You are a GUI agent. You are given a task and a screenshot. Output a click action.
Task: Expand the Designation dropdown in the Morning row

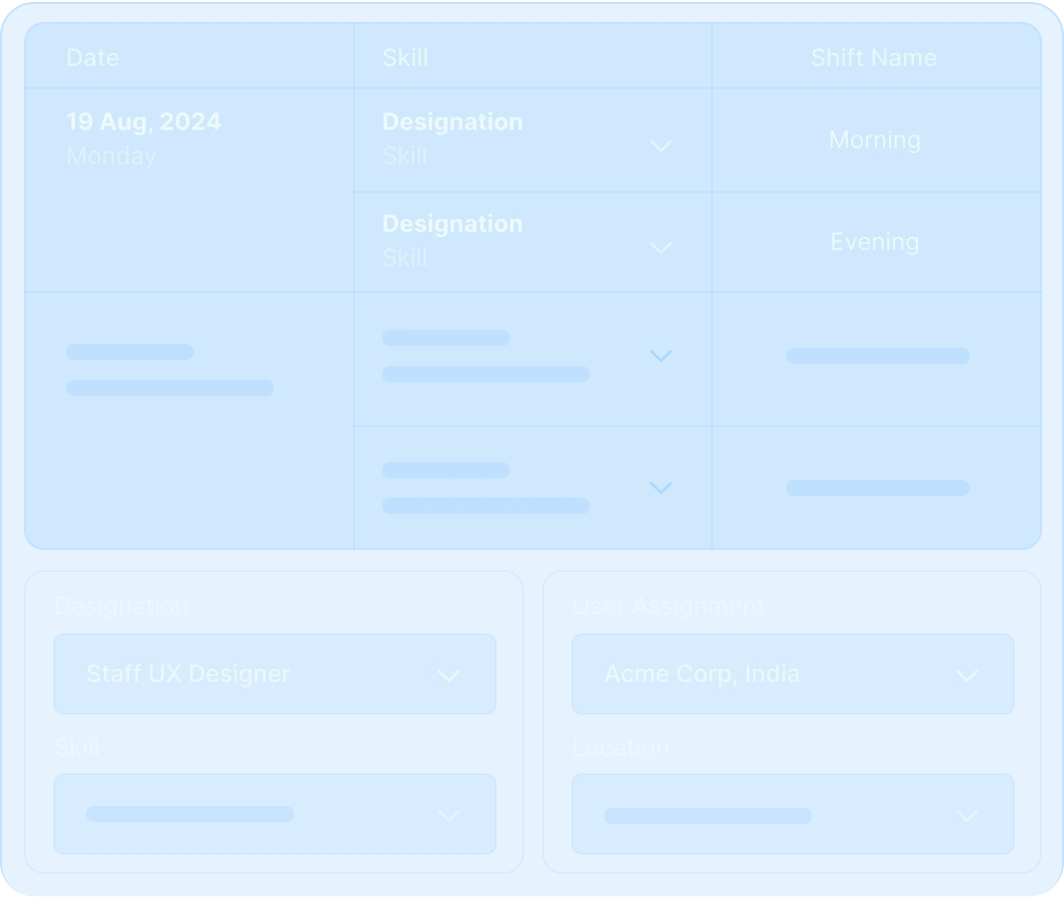point(660,146)
